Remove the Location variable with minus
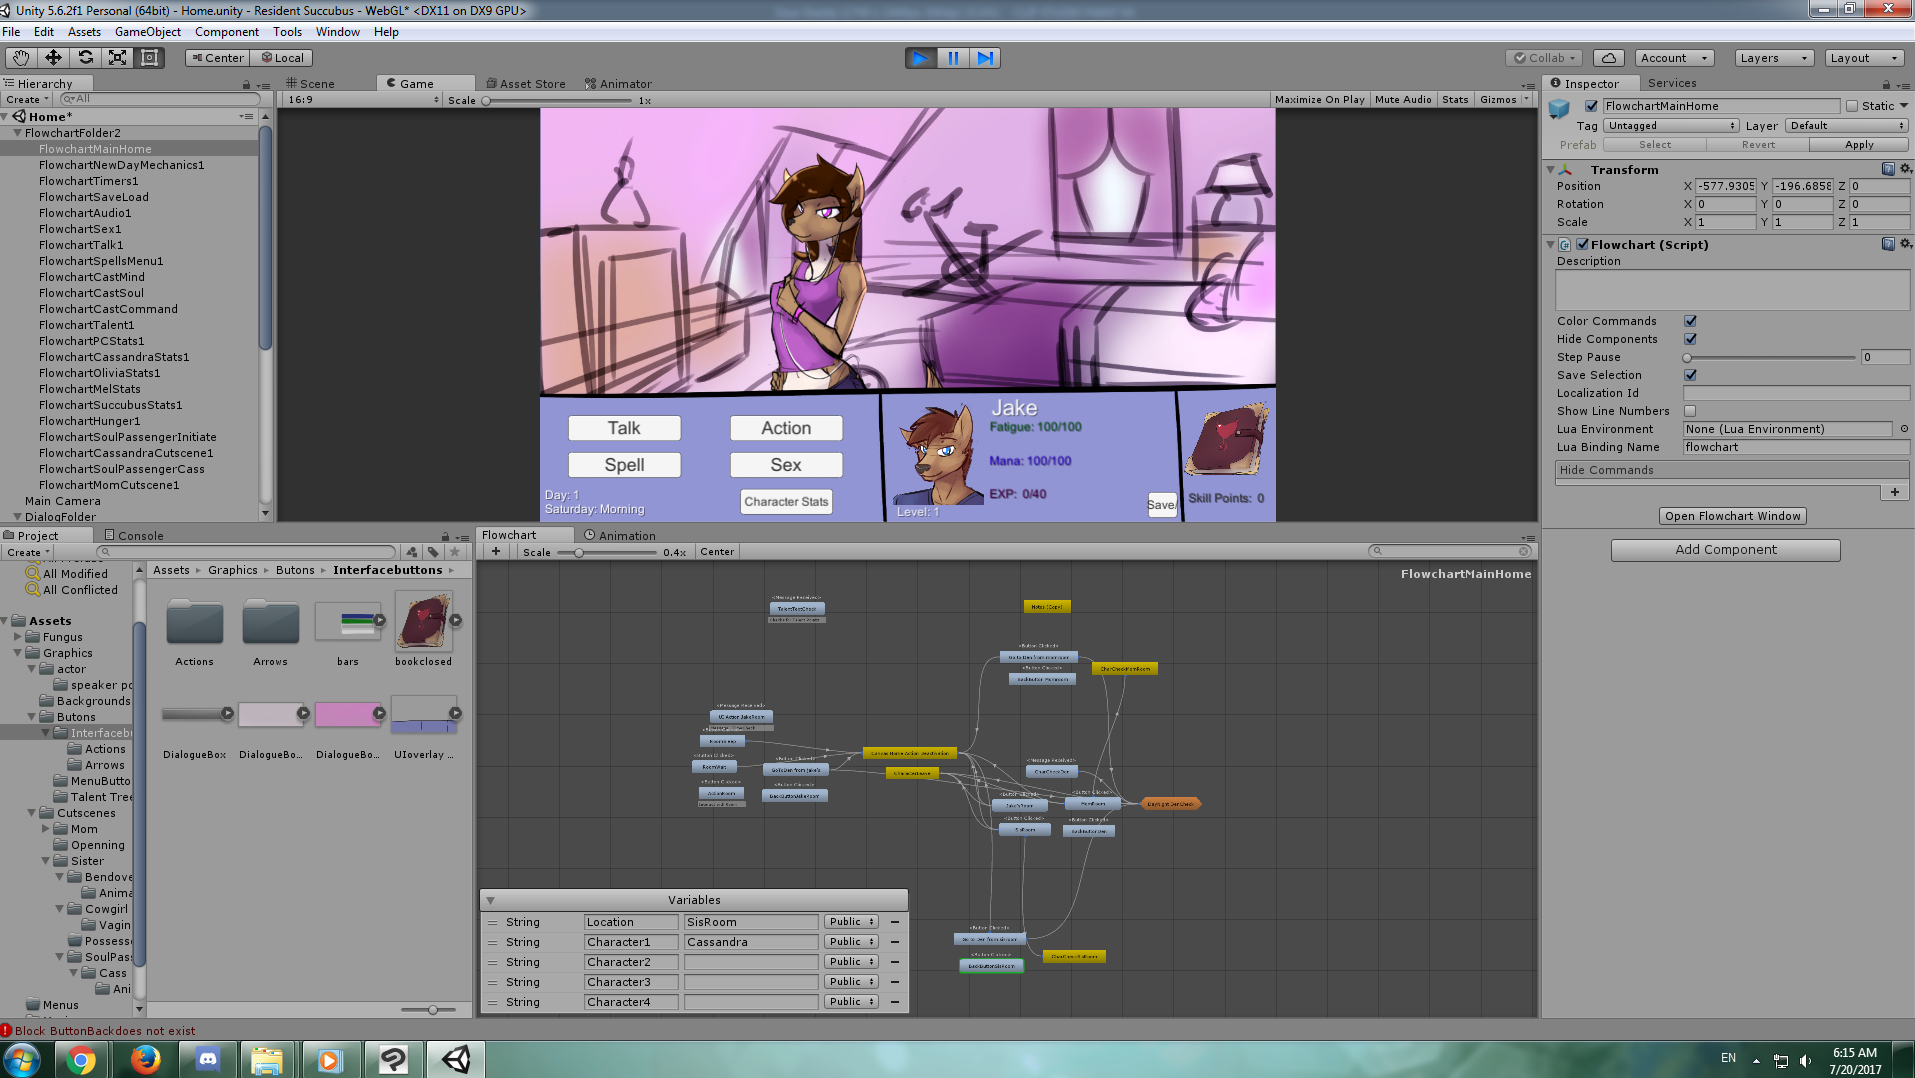Viewport: 1915px width, 1078px height. pos(895,922)
